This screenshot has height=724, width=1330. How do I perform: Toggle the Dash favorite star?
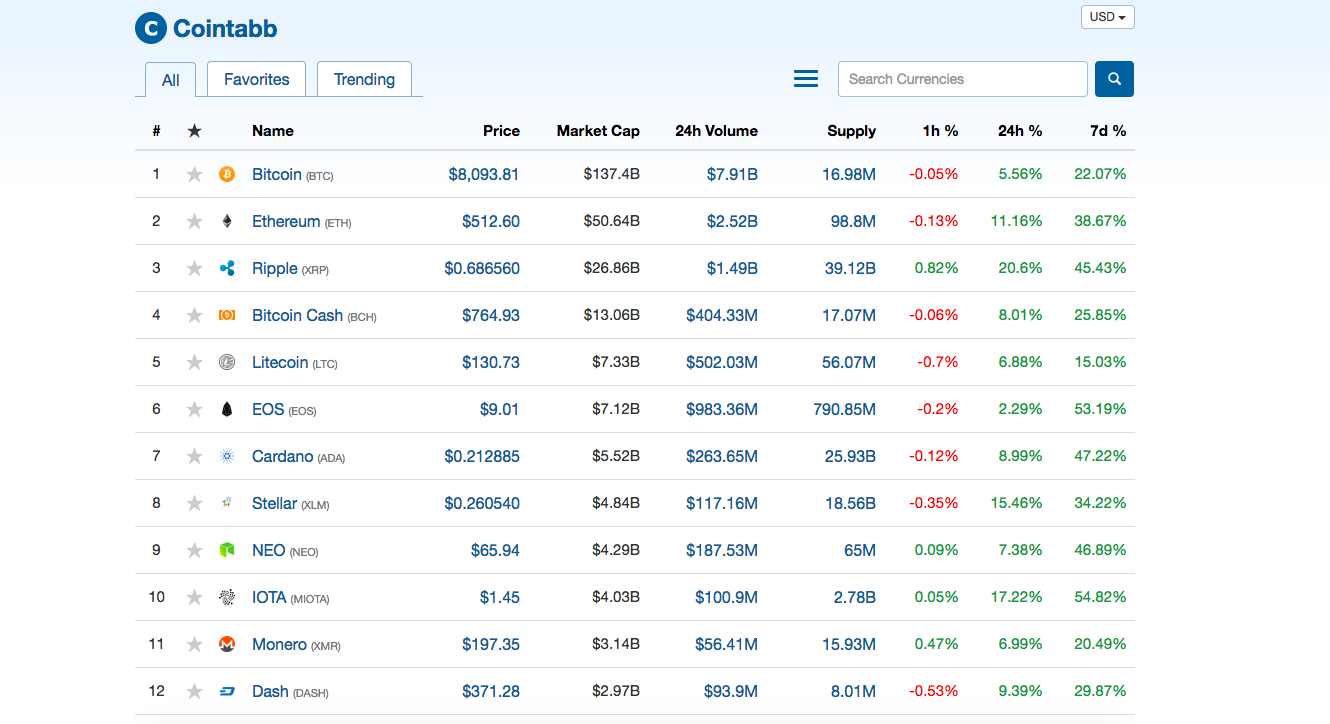pyautogui.click(x=194, y=691)
